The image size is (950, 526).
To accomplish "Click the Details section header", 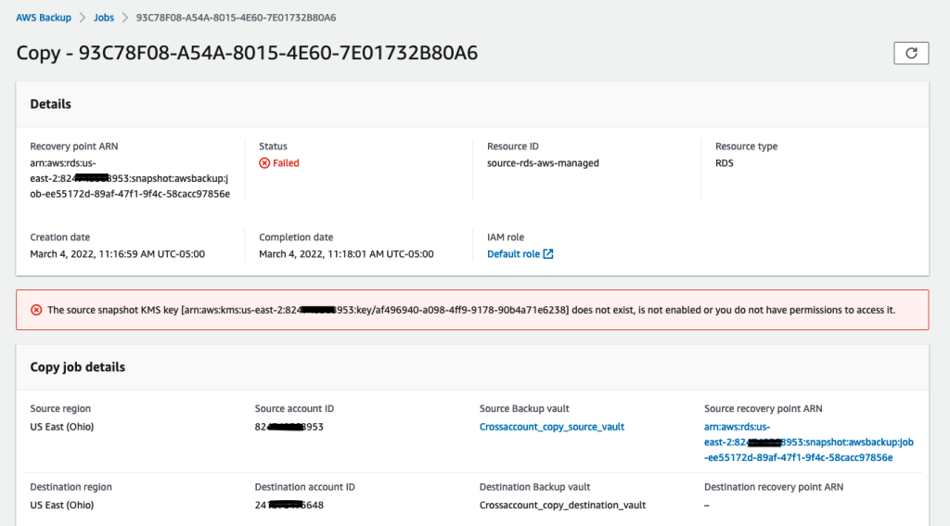I will 50,104.
